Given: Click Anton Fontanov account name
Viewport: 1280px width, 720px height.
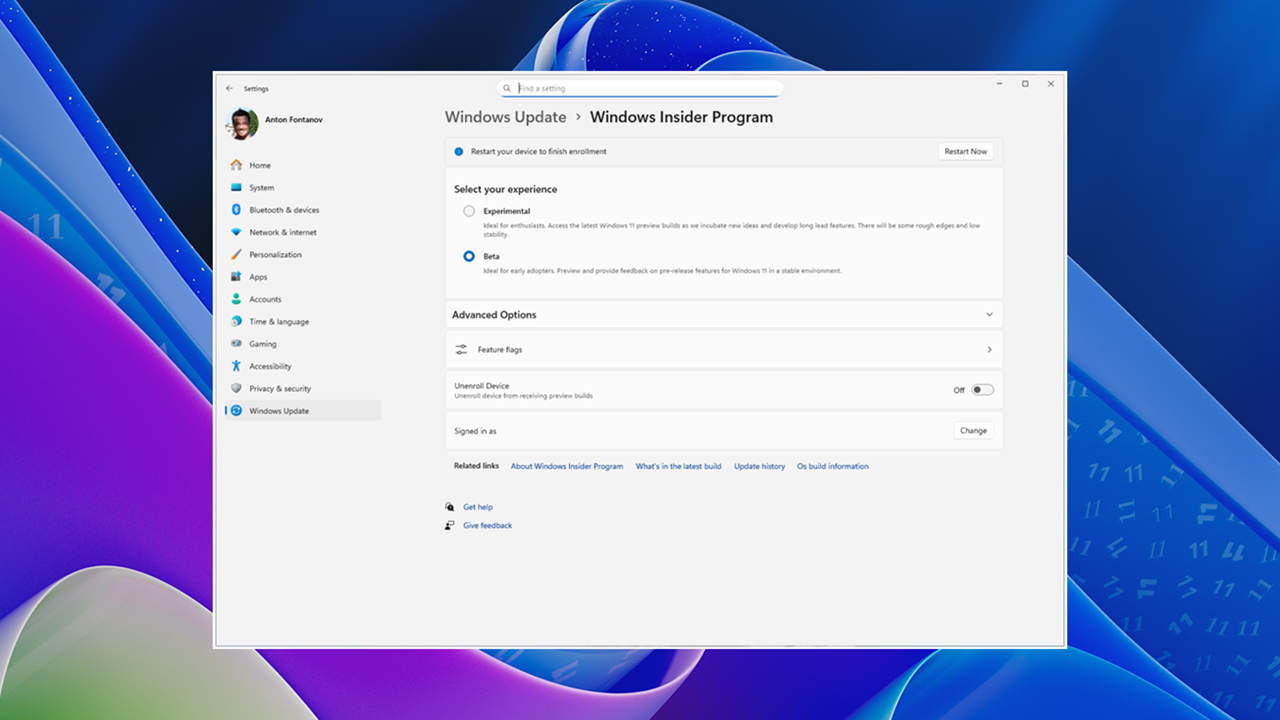Looking at the screenshot, I should [294, 119].
